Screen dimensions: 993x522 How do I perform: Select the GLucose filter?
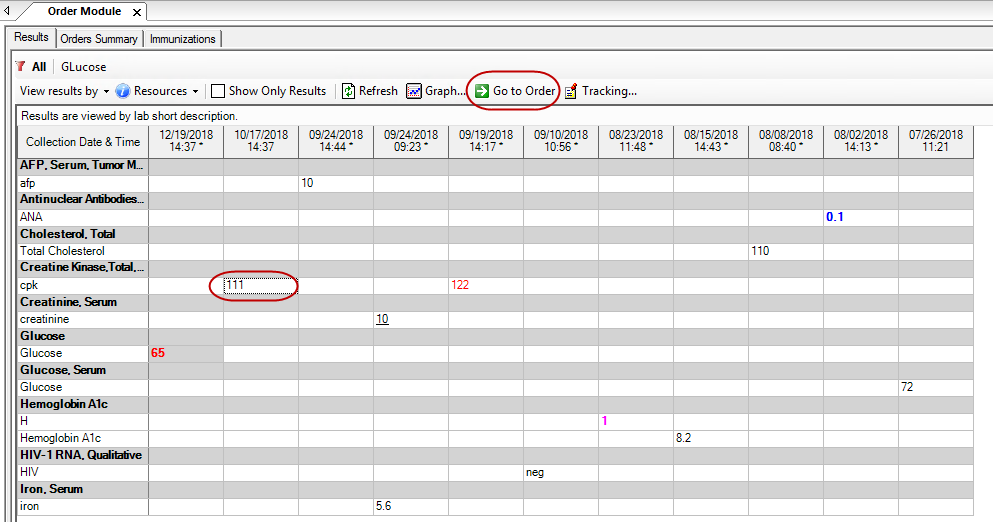point(84,67)
